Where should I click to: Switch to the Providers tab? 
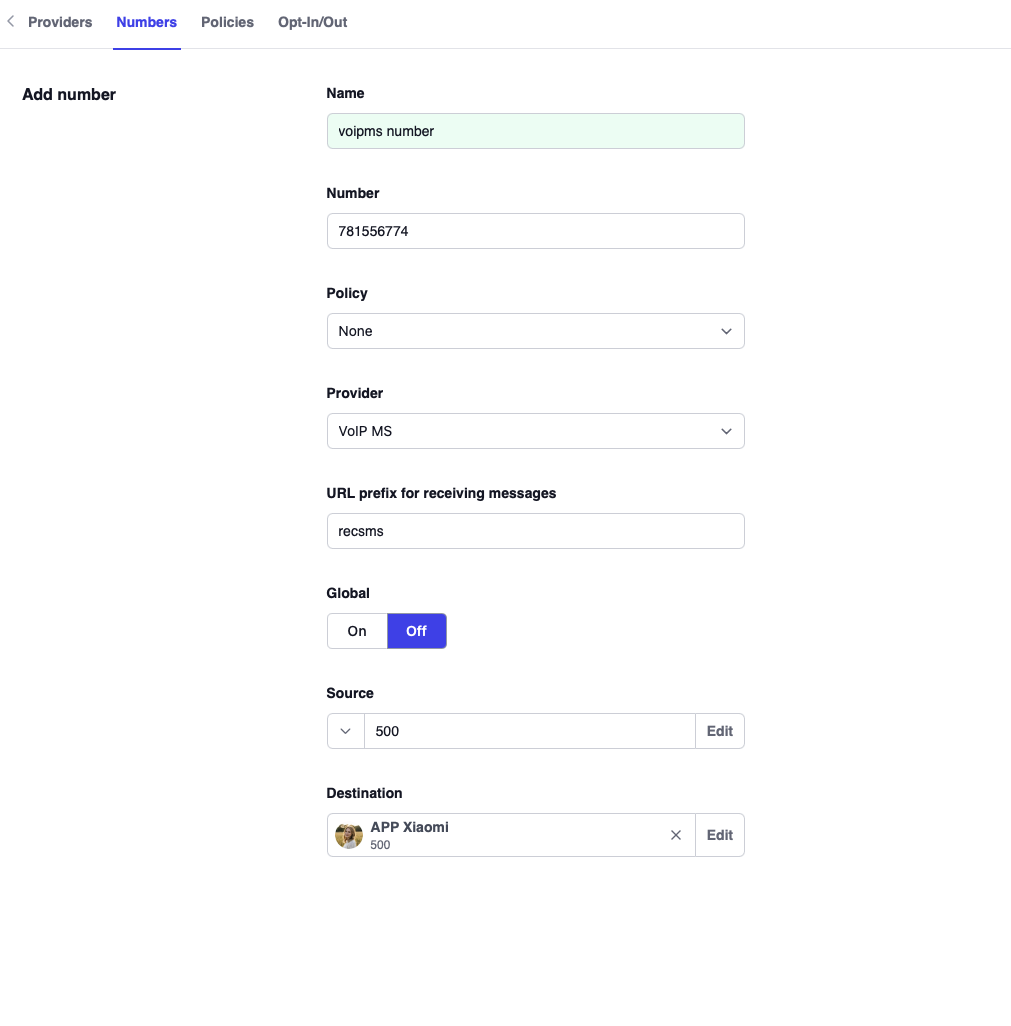click(x=60, y=22)
